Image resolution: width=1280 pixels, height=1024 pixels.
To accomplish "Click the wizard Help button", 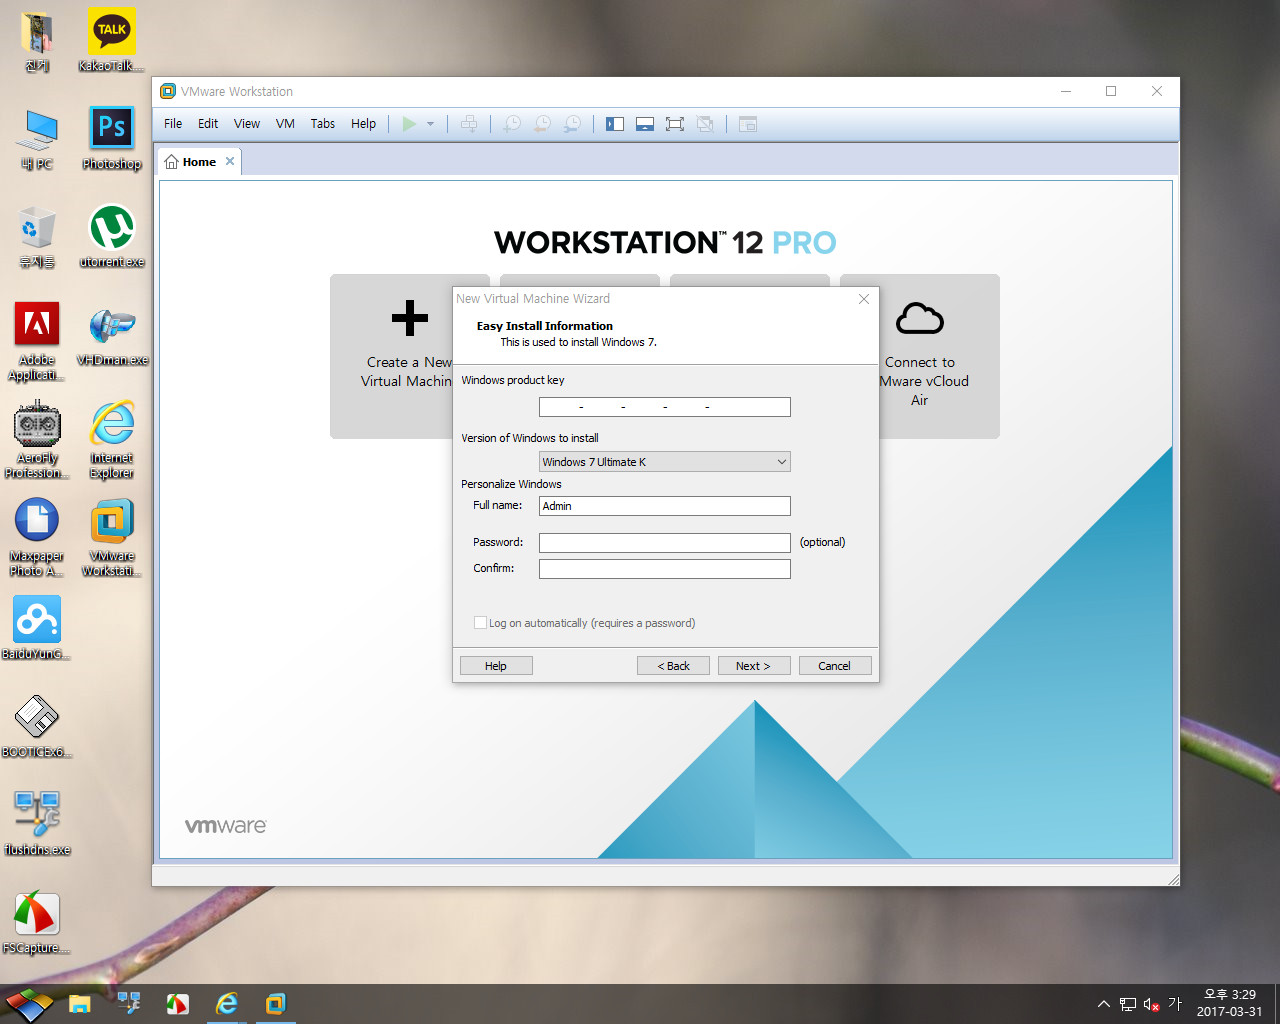I will [496, 666].
